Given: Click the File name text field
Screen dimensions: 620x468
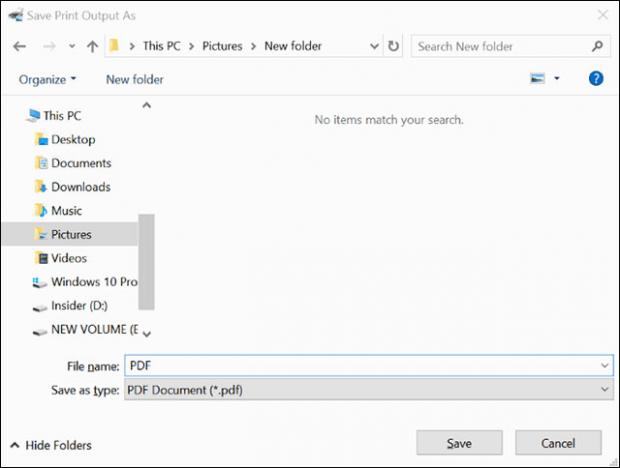Looking at the screenshot, I should point(360,367).
